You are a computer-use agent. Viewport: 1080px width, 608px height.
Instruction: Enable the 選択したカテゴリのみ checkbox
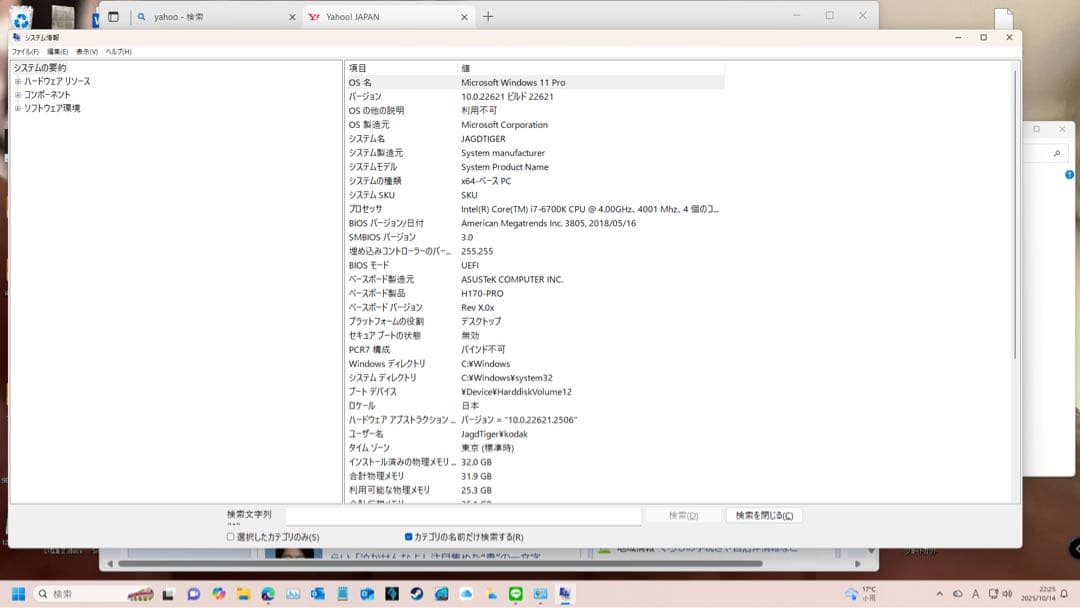[x=228, y=537]
